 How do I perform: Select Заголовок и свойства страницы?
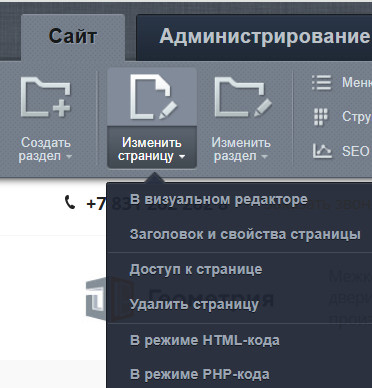click(x=245, y=234)
